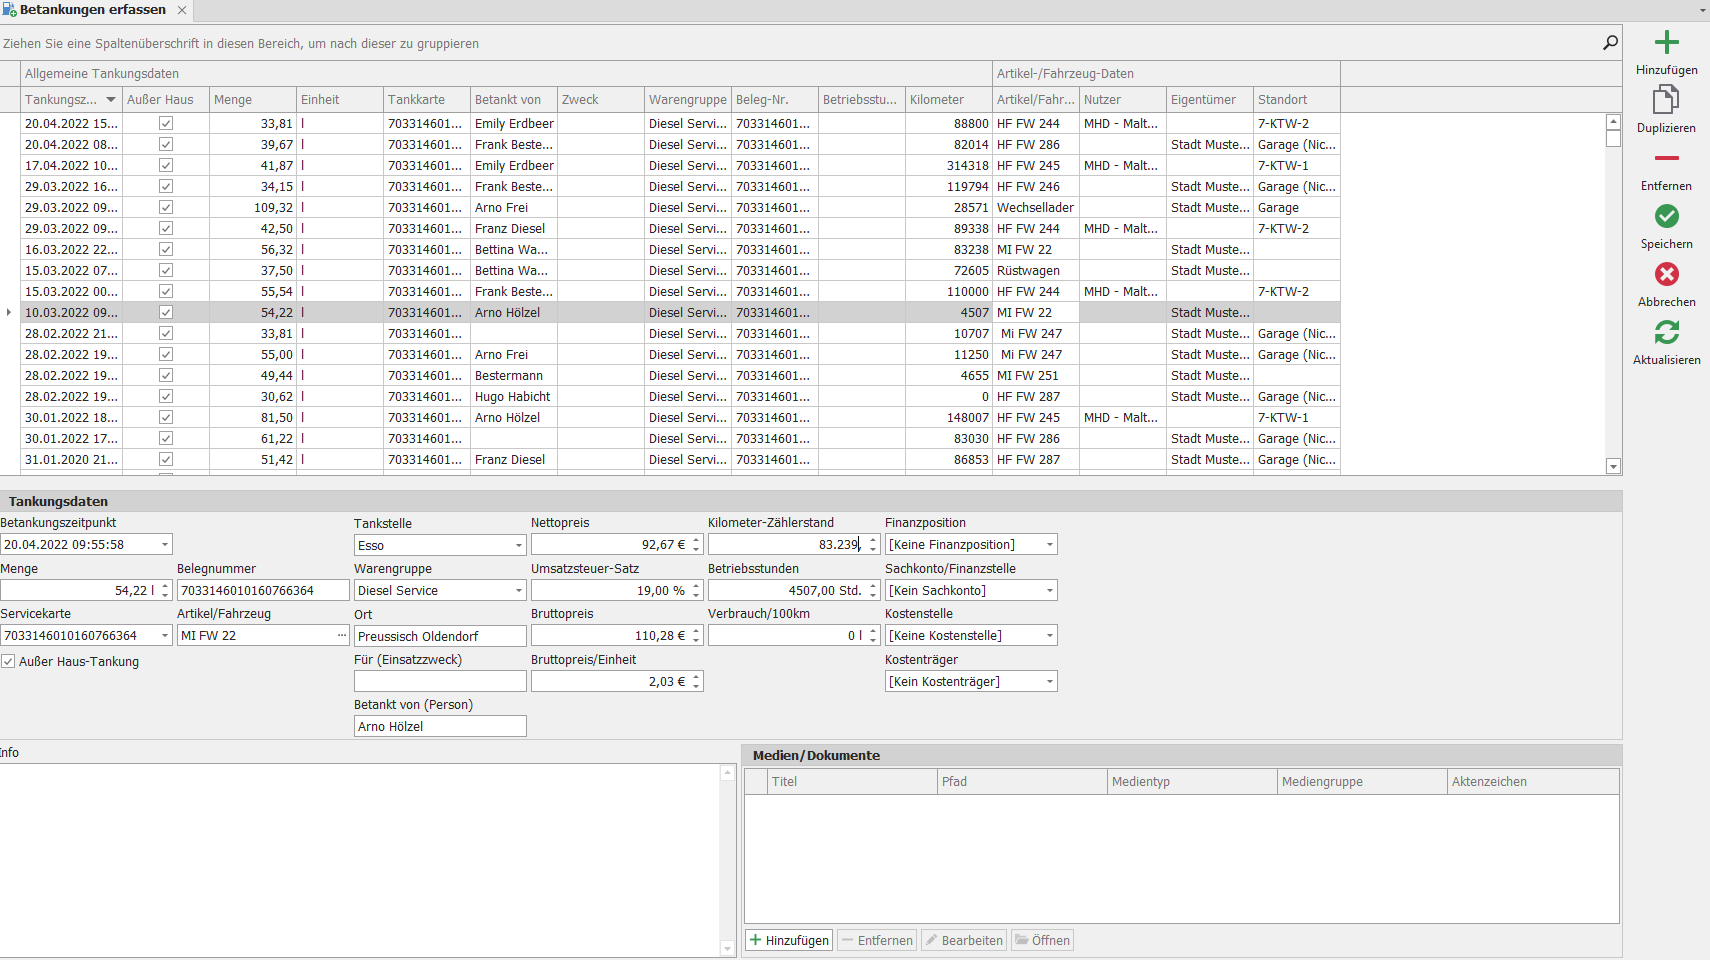Screen dimensions: 1710x960
Task: Open Artikel/Fahrzeug lookup ellipsis button
Action: click(x=342, y=636)
